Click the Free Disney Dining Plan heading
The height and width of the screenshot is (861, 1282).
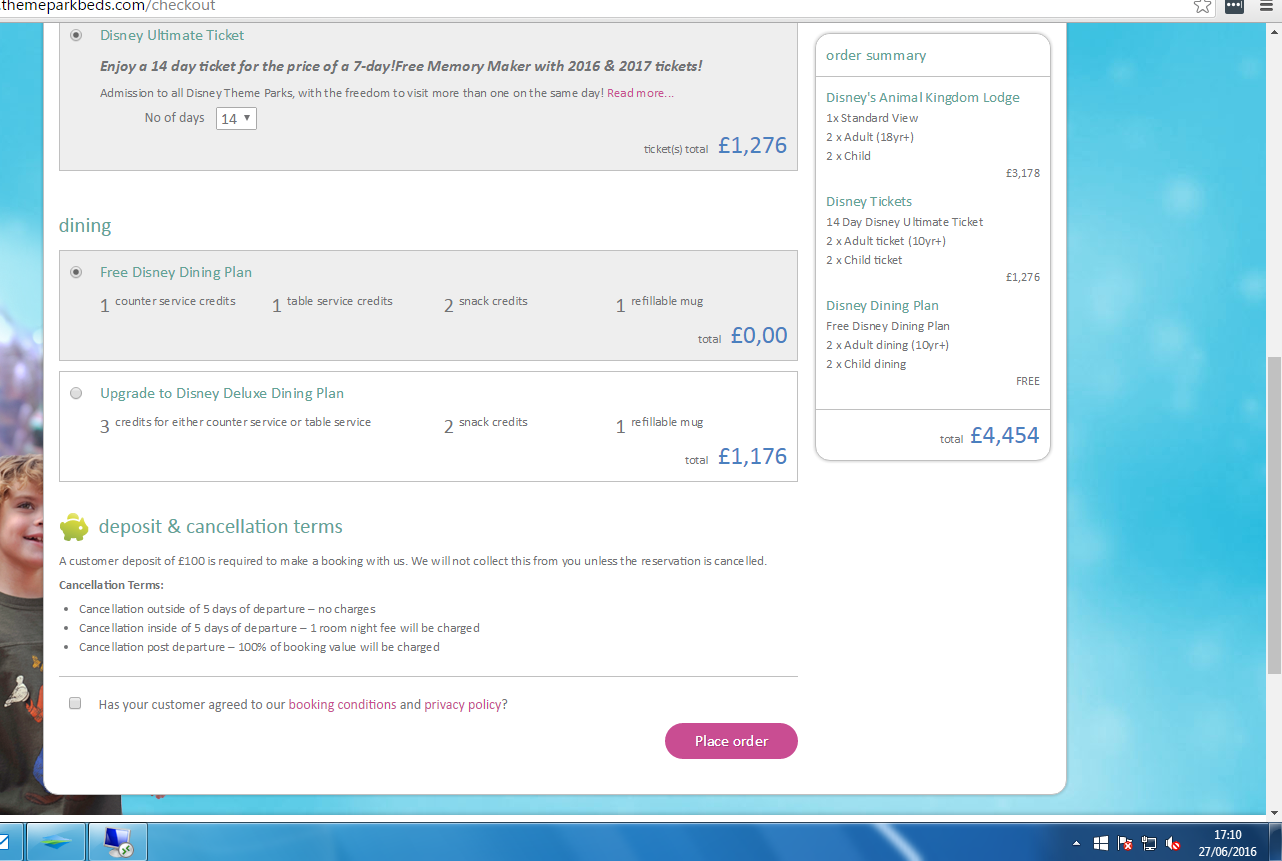[x=176, y=272]
